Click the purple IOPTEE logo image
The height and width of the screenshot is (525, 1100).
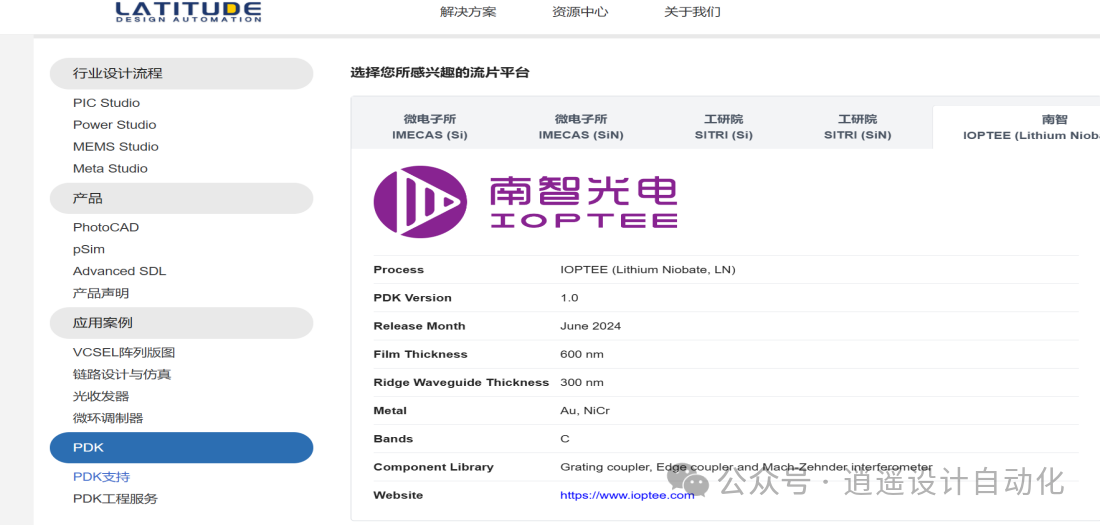click(525, 201)
